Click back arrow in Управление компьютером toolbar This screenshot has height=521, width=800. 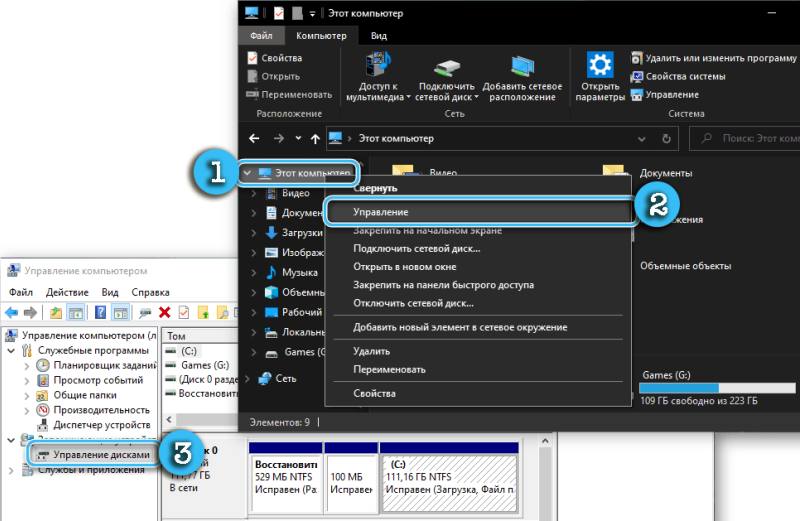click(11, 312)
